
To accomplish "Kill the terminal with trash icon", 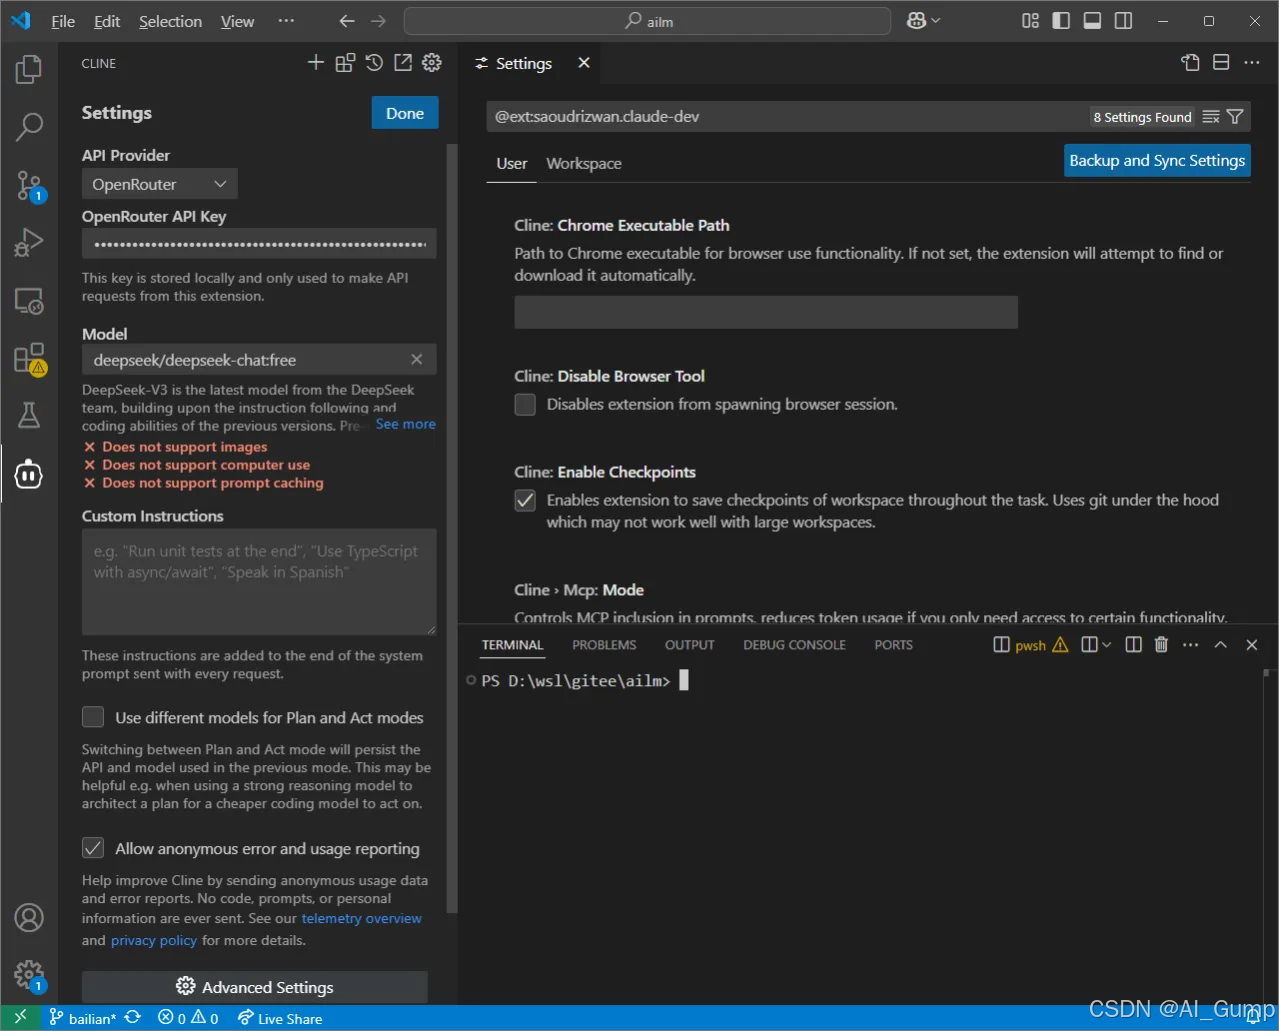I will point(1161,645).
